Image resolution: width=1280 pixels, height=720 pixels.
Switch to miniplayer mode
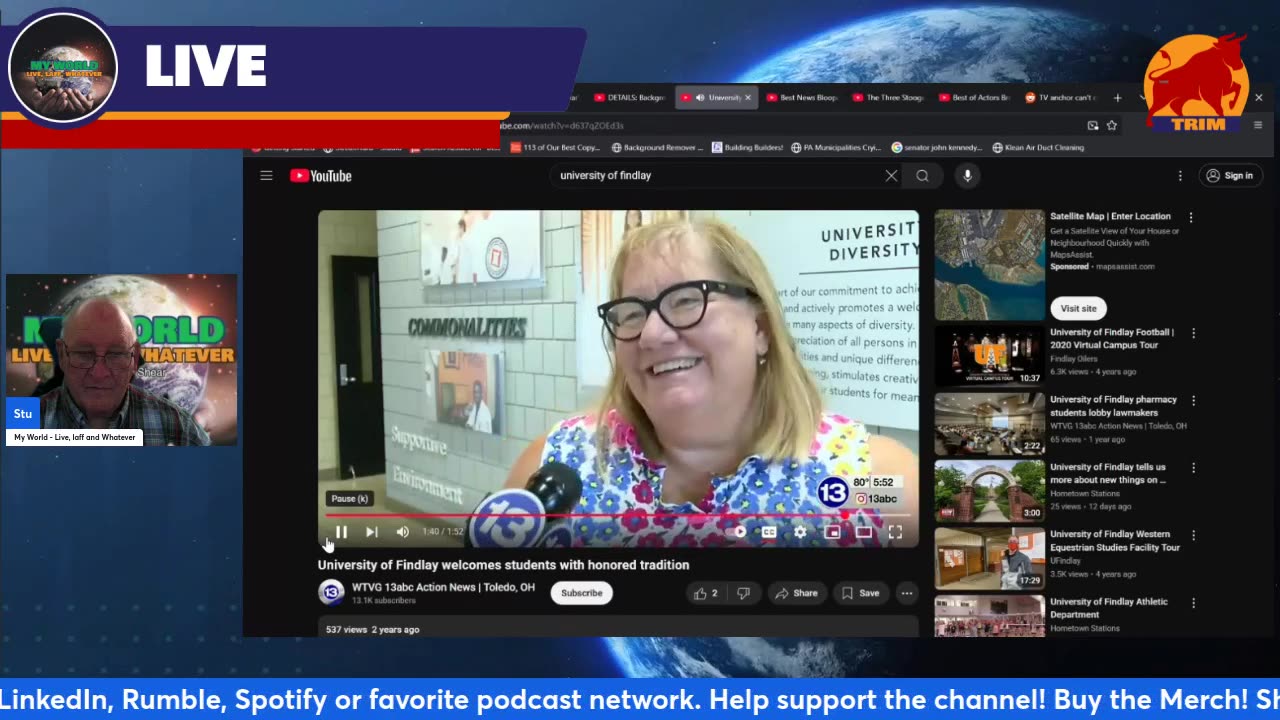point(832,532)
